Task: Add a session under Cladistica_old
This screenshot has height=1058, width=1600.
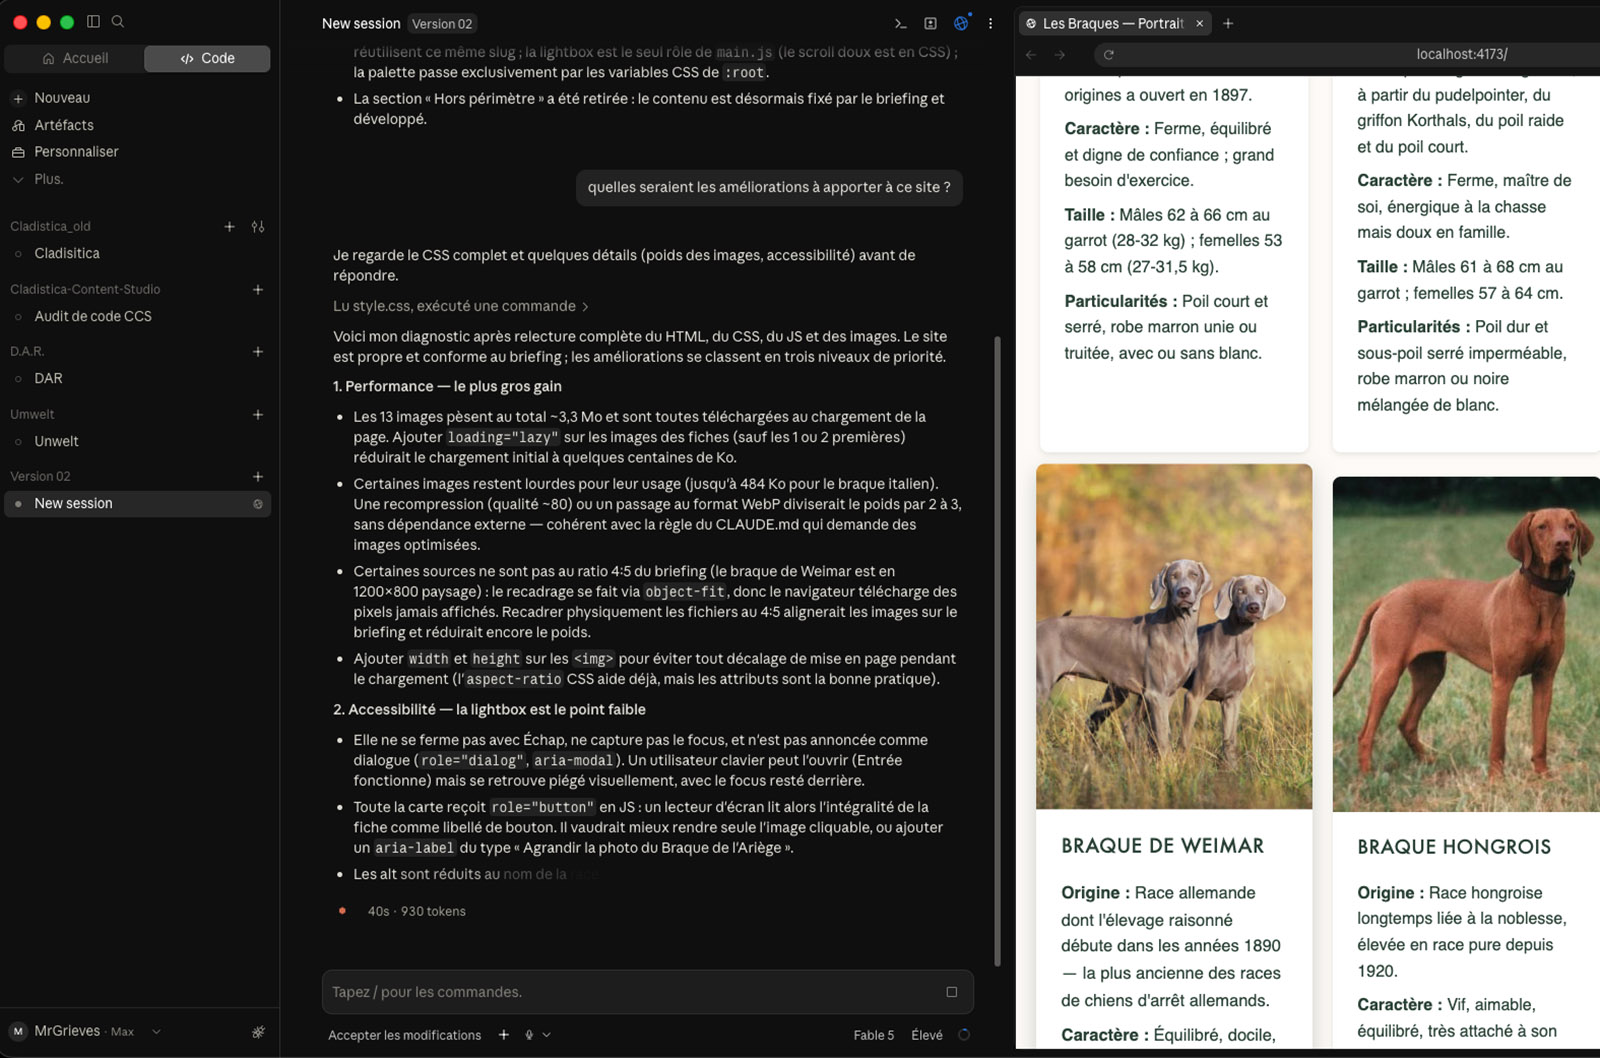Action: tap(229, 227)
